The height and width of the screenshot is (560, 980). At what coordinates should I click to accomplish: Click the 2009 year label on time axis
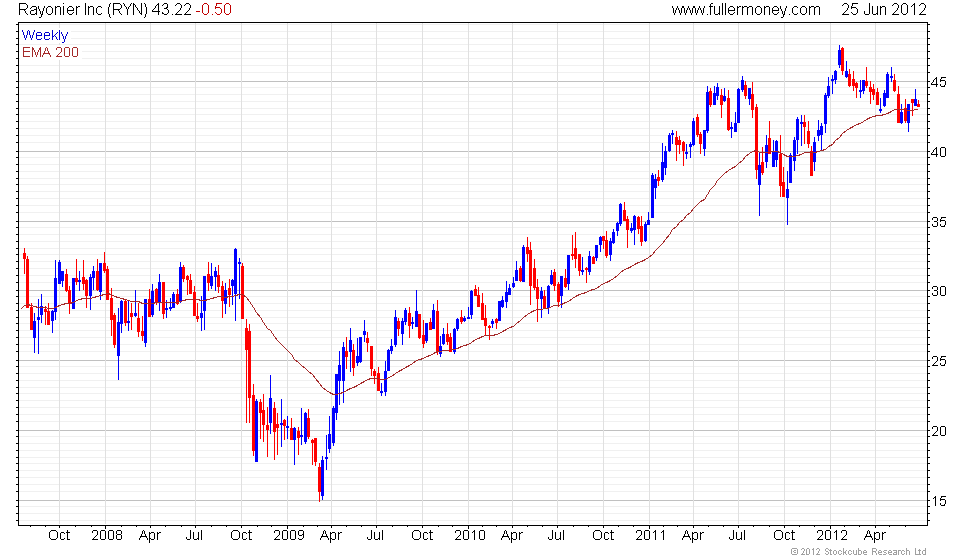click(289, 536)
